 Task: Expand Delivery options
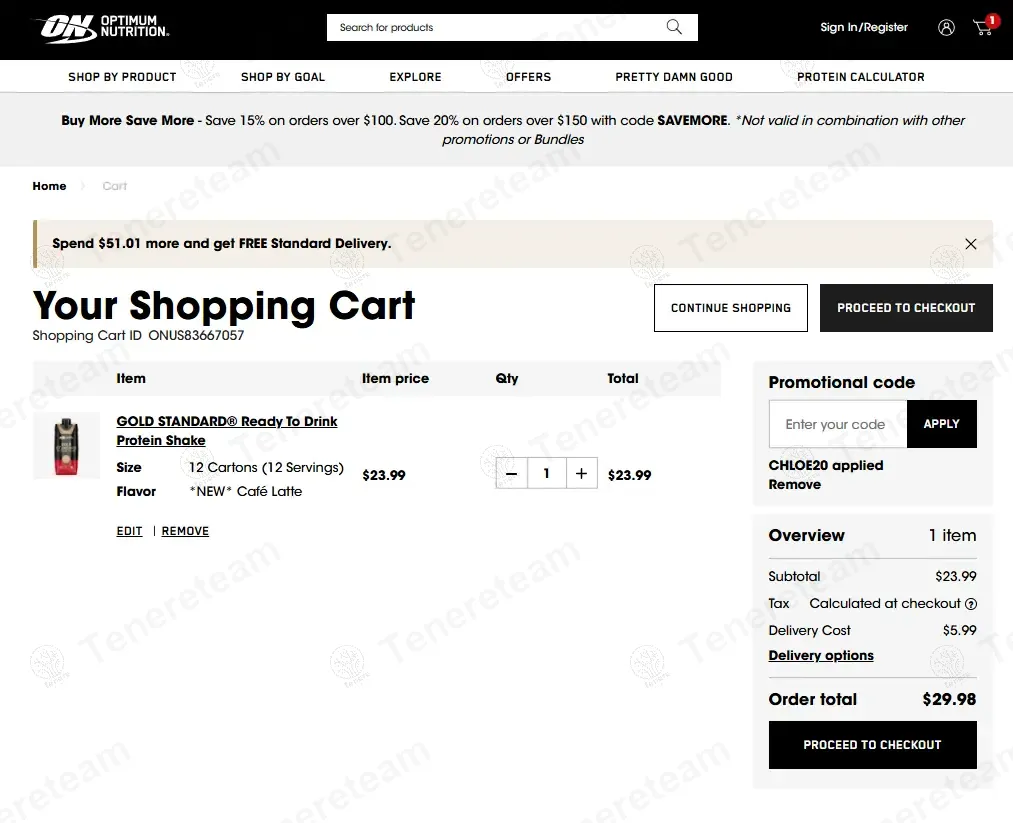click(821, 656)
